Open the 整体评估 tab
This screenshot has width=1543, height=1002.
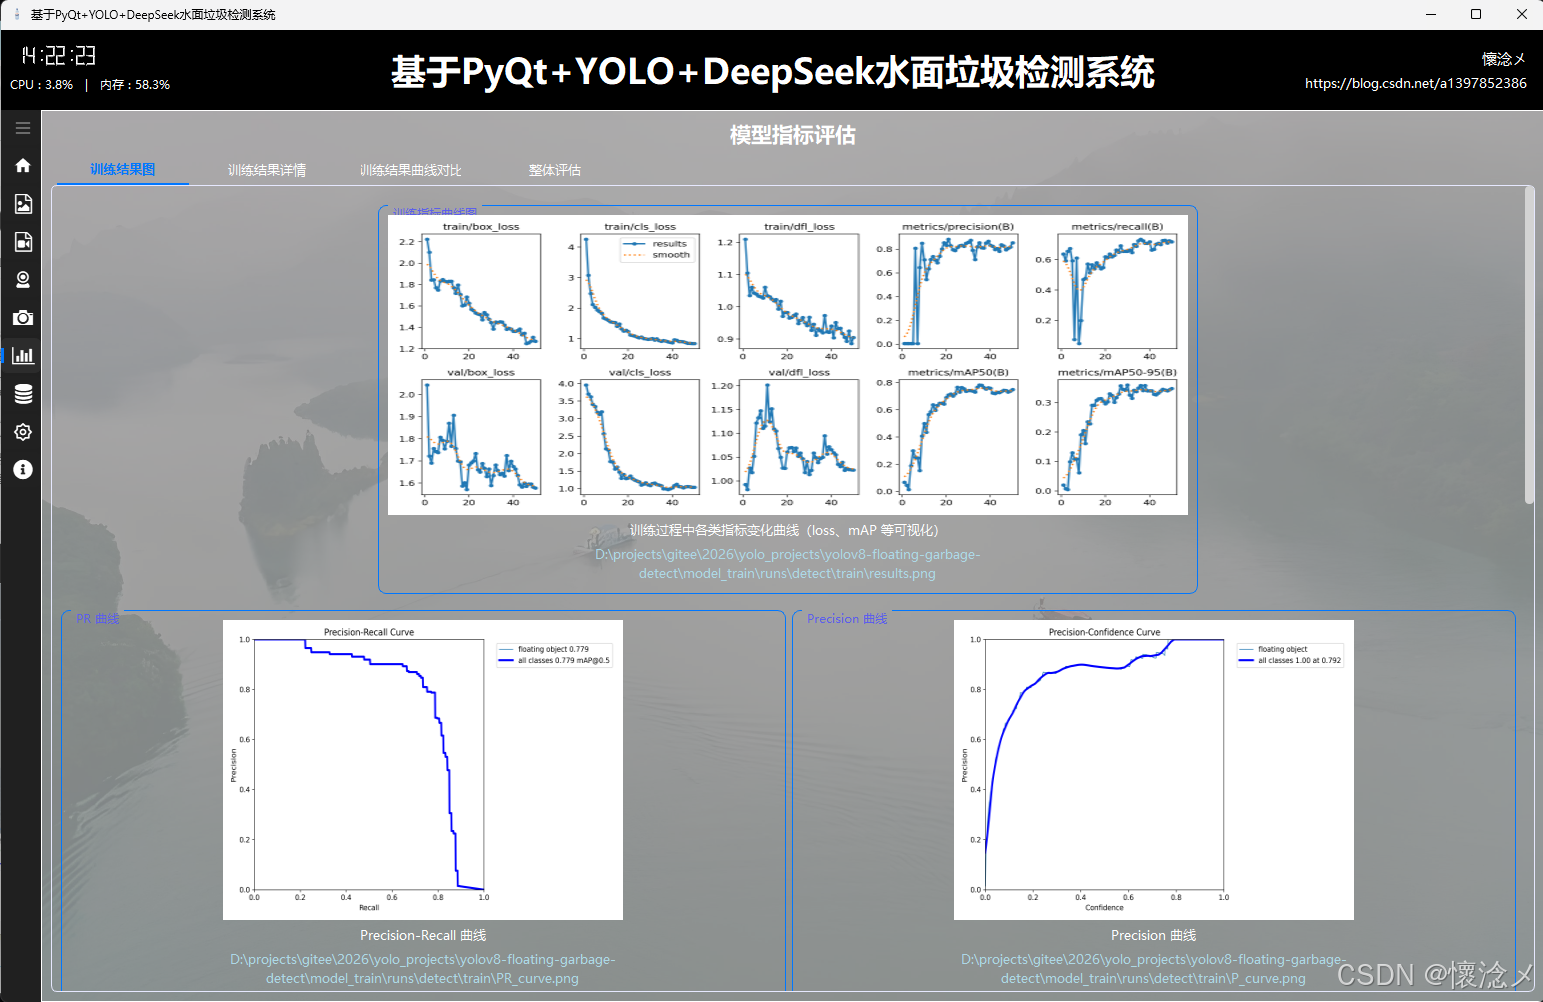click(555, 170)
